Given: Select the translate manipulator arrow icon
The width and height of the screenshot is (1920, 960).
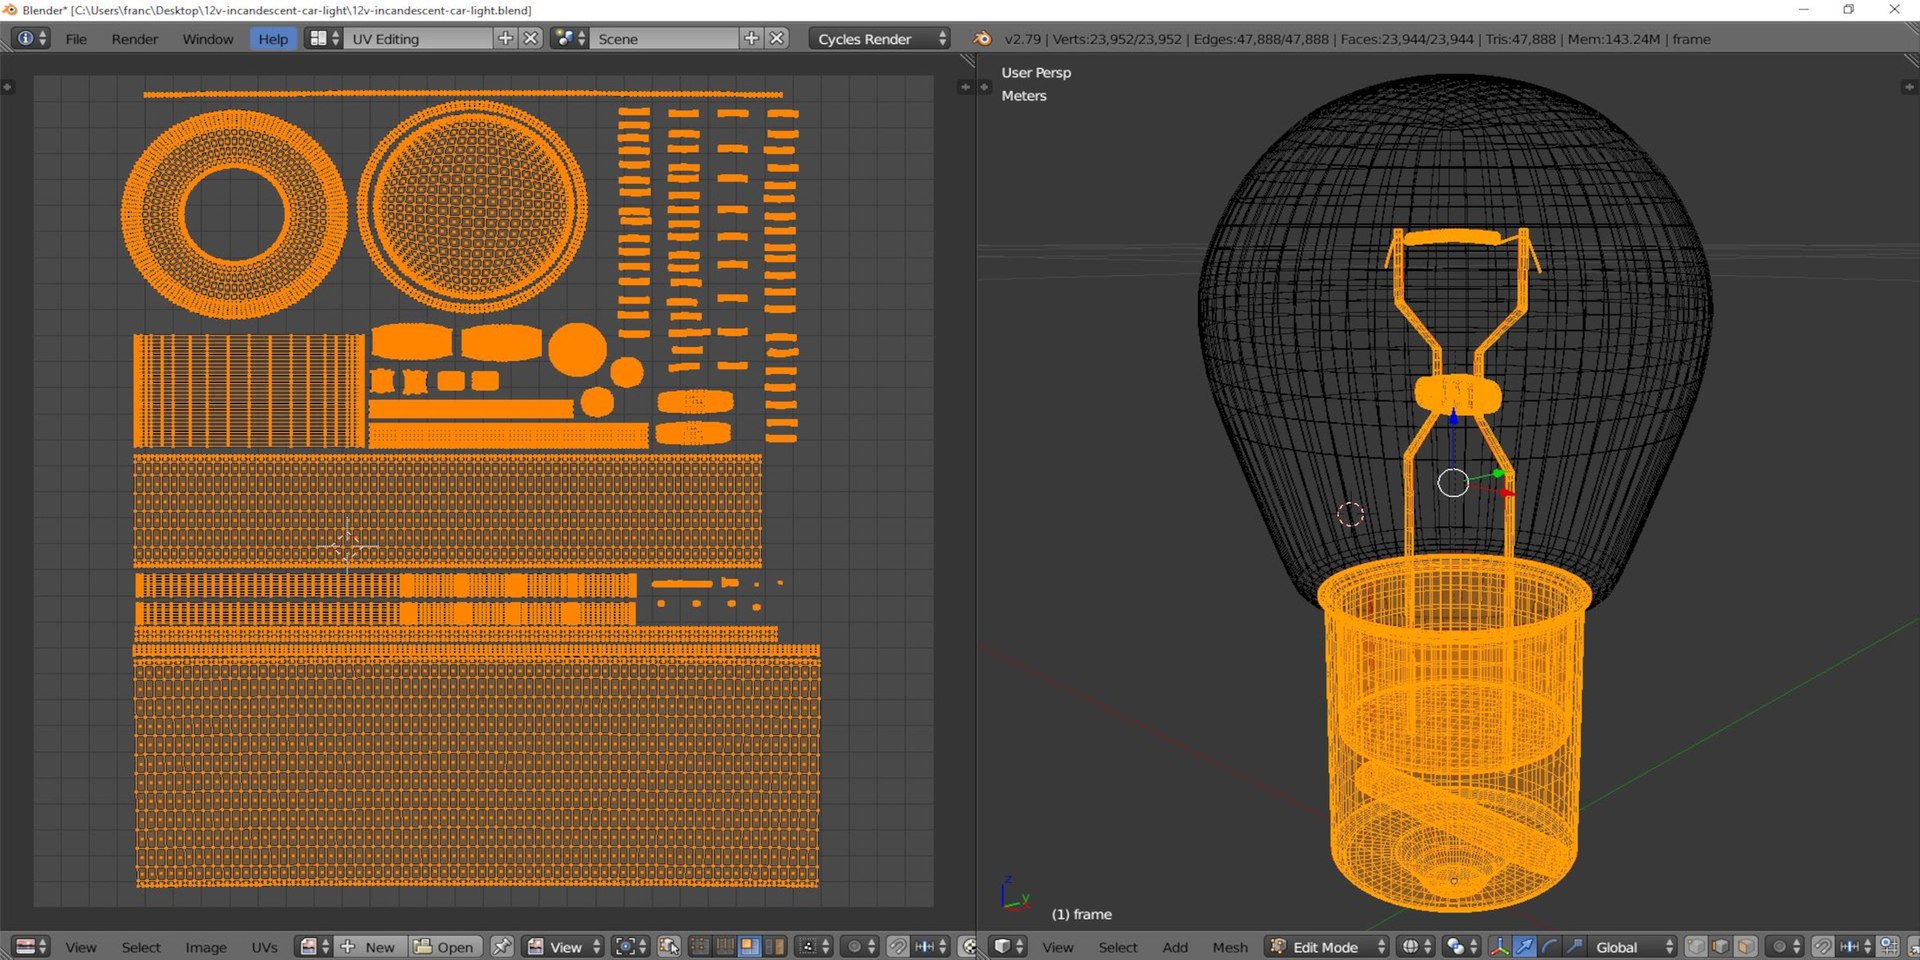Looking at the screenshot, I should [1524, 946].
